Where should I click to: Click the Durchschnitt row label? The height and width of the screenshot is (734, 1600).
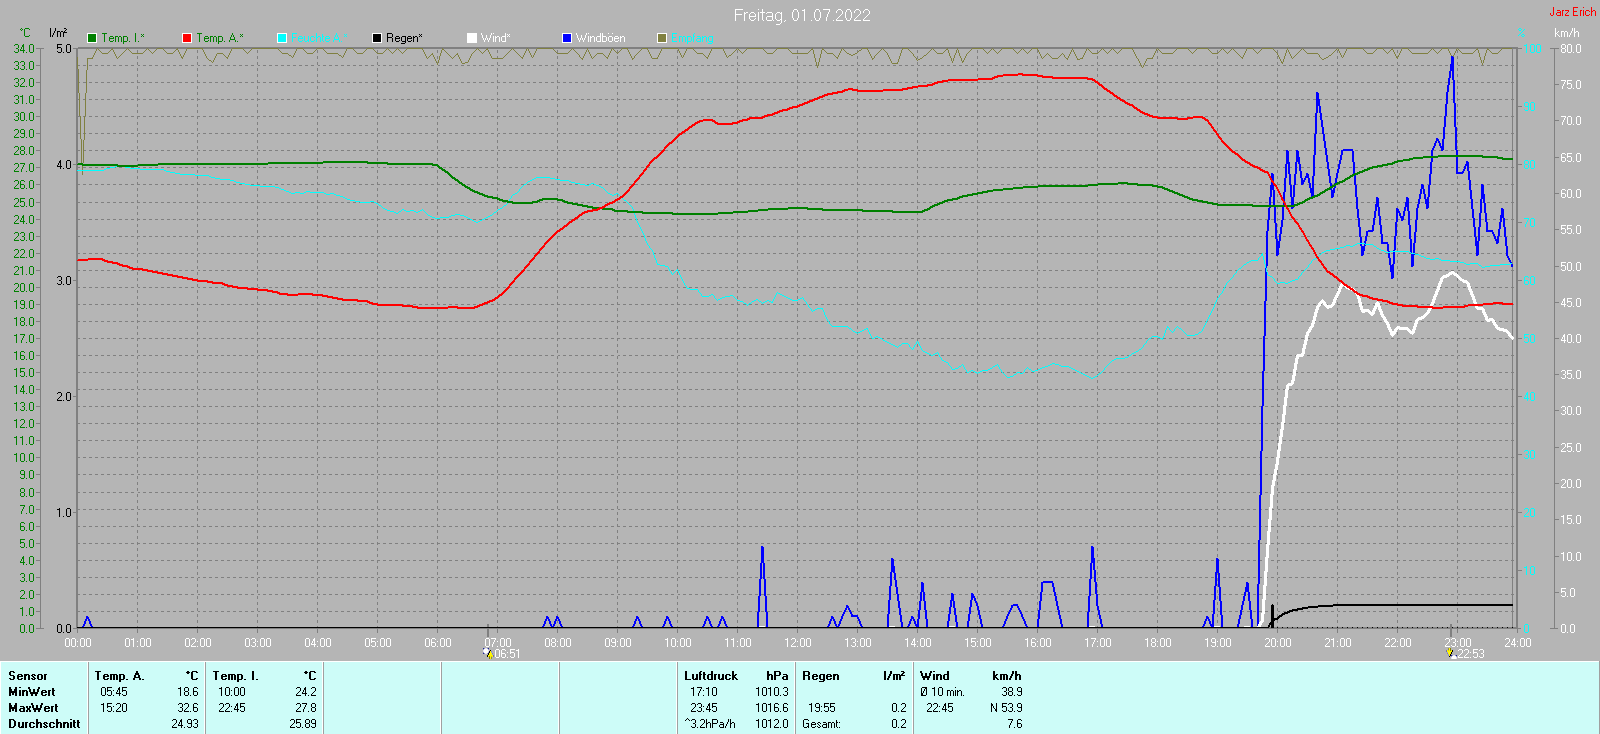coord(44,724)
